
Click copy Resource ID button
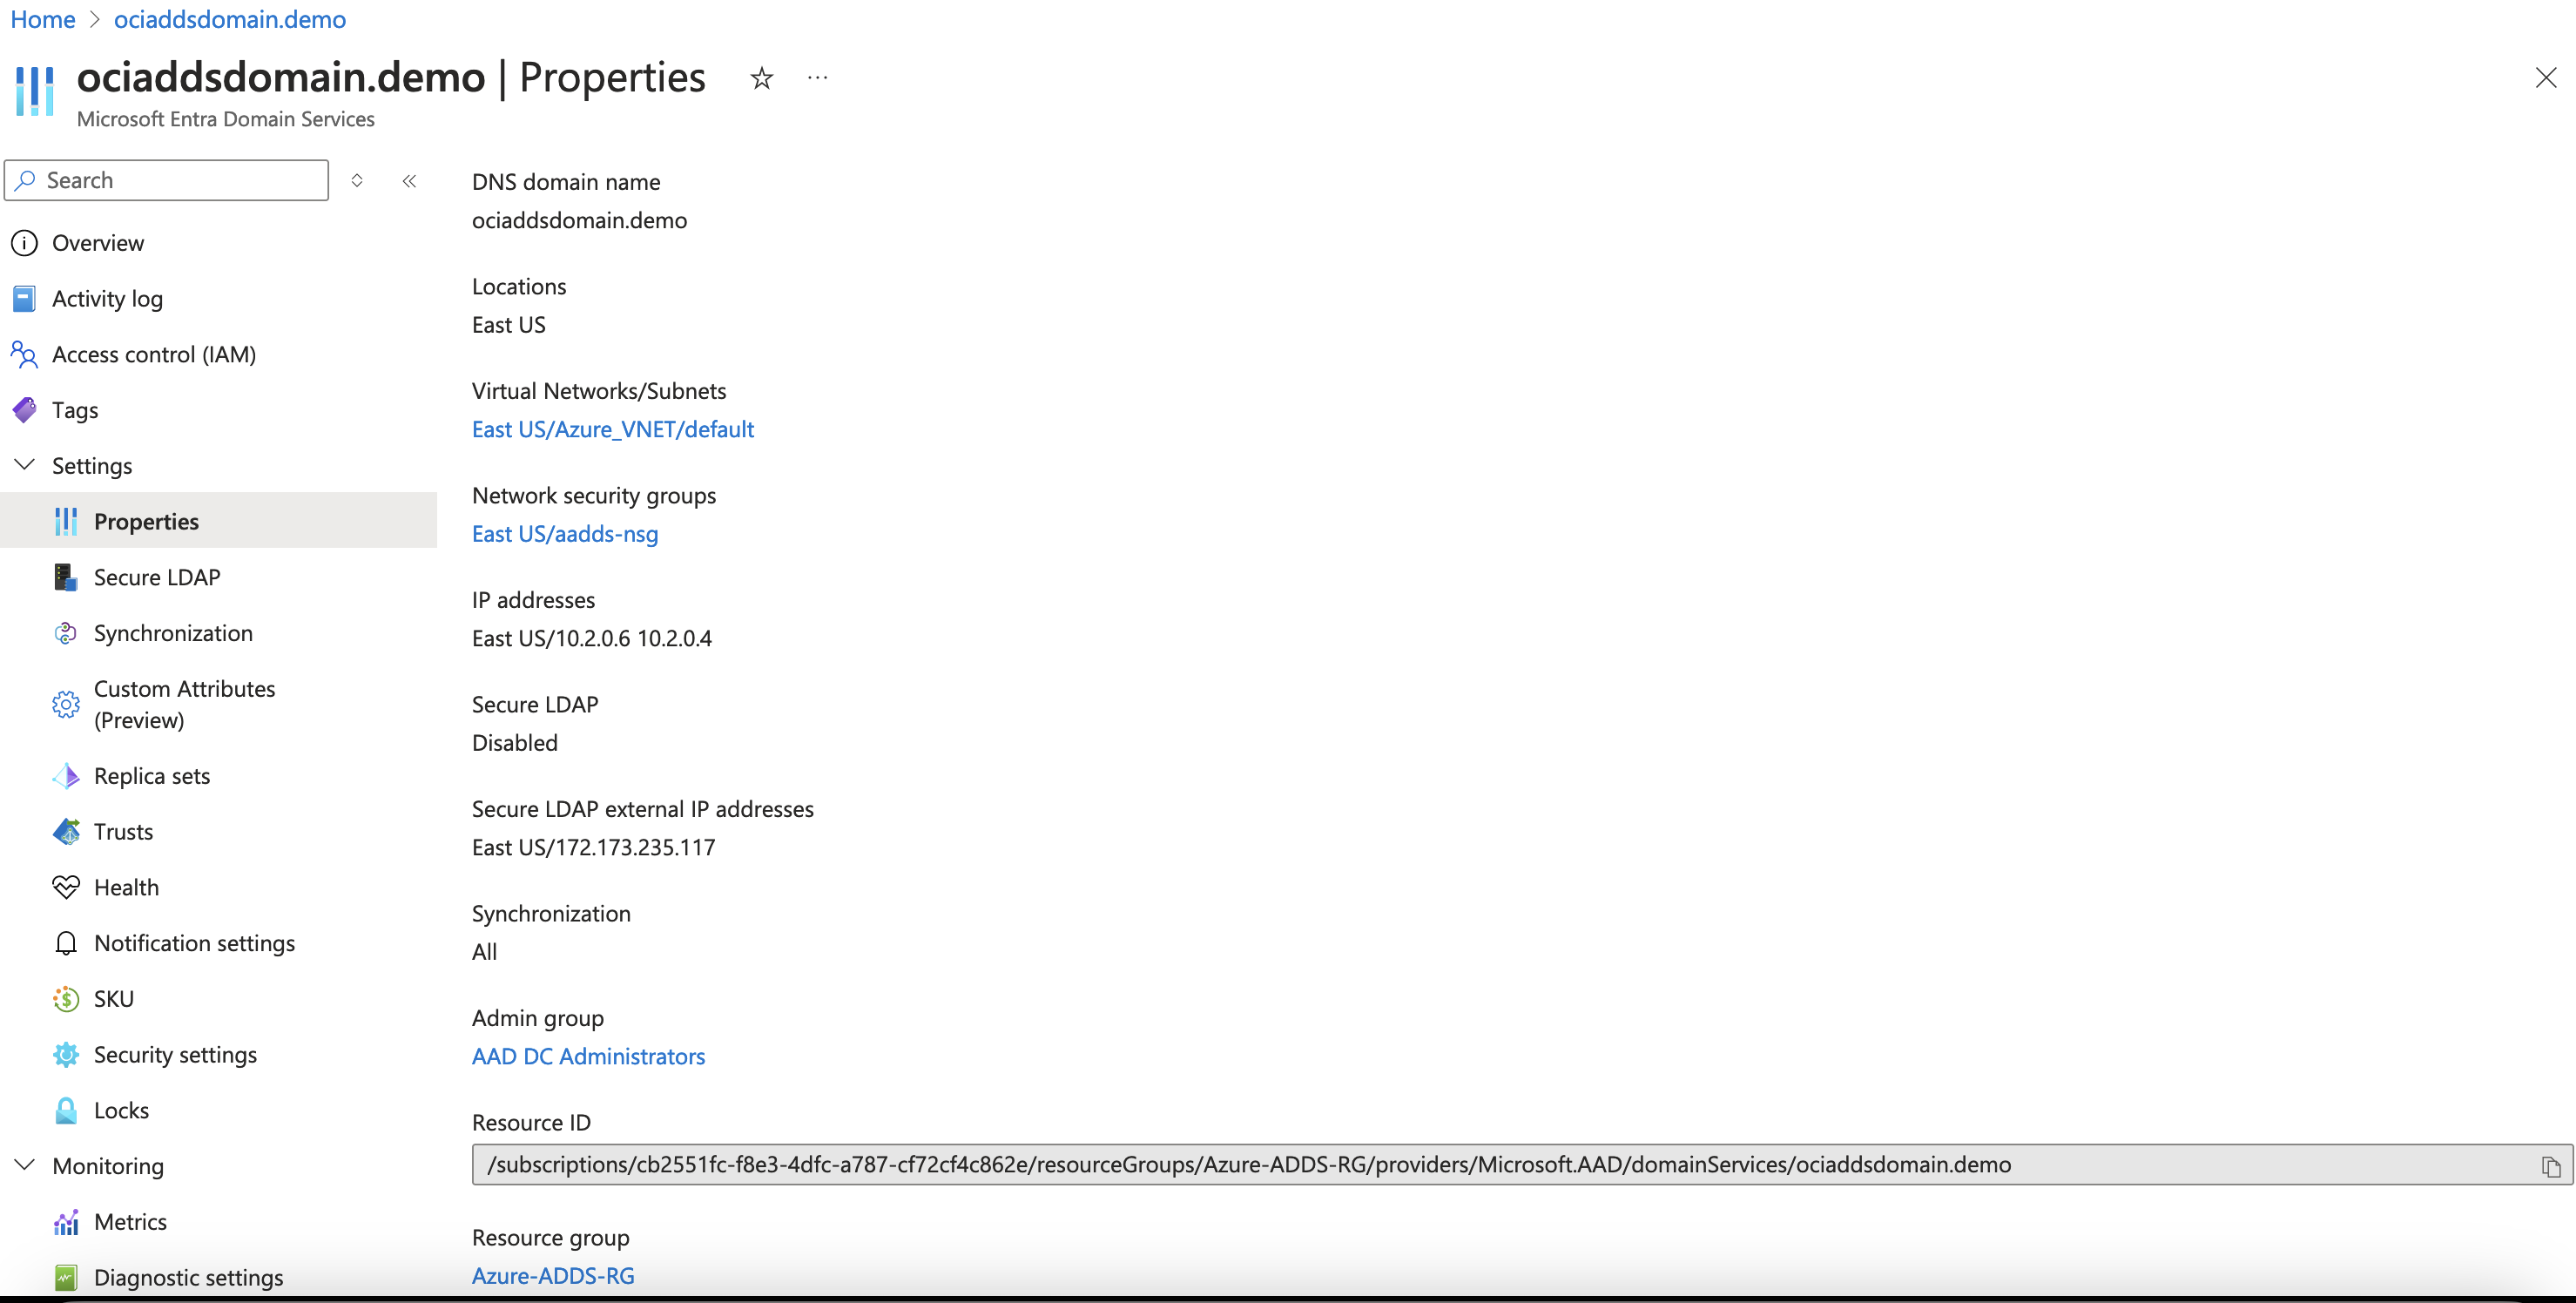coord(2551,1164)
